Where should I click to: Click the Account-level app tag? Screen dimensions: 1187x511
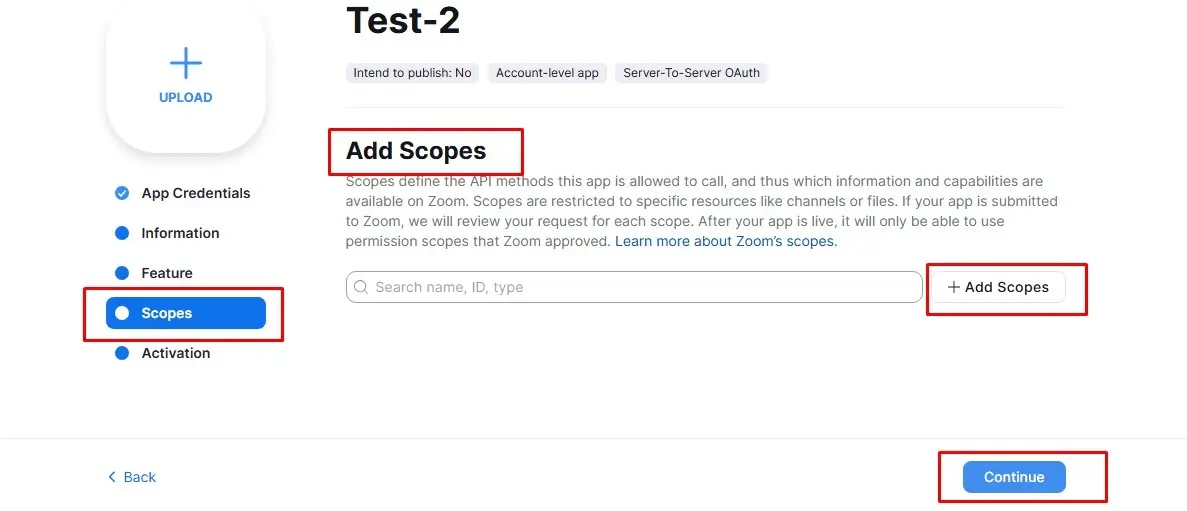(547, 73)
